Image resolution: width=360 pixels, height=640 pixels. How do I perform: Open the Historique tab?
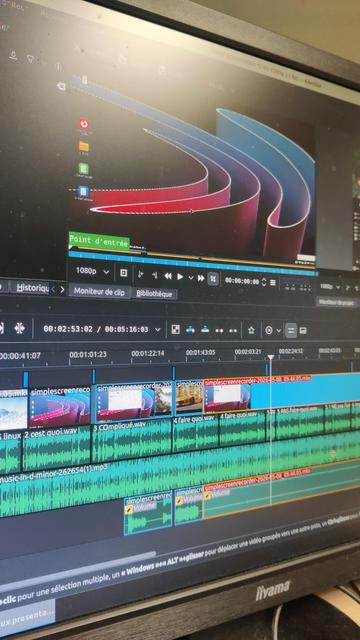[x=32, y=287]
